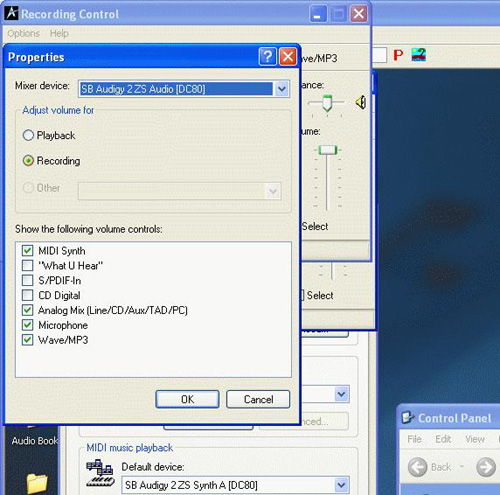Minimize the Recording Control window
The width and height of the screenshot is (500, 495).
[318, 14]
